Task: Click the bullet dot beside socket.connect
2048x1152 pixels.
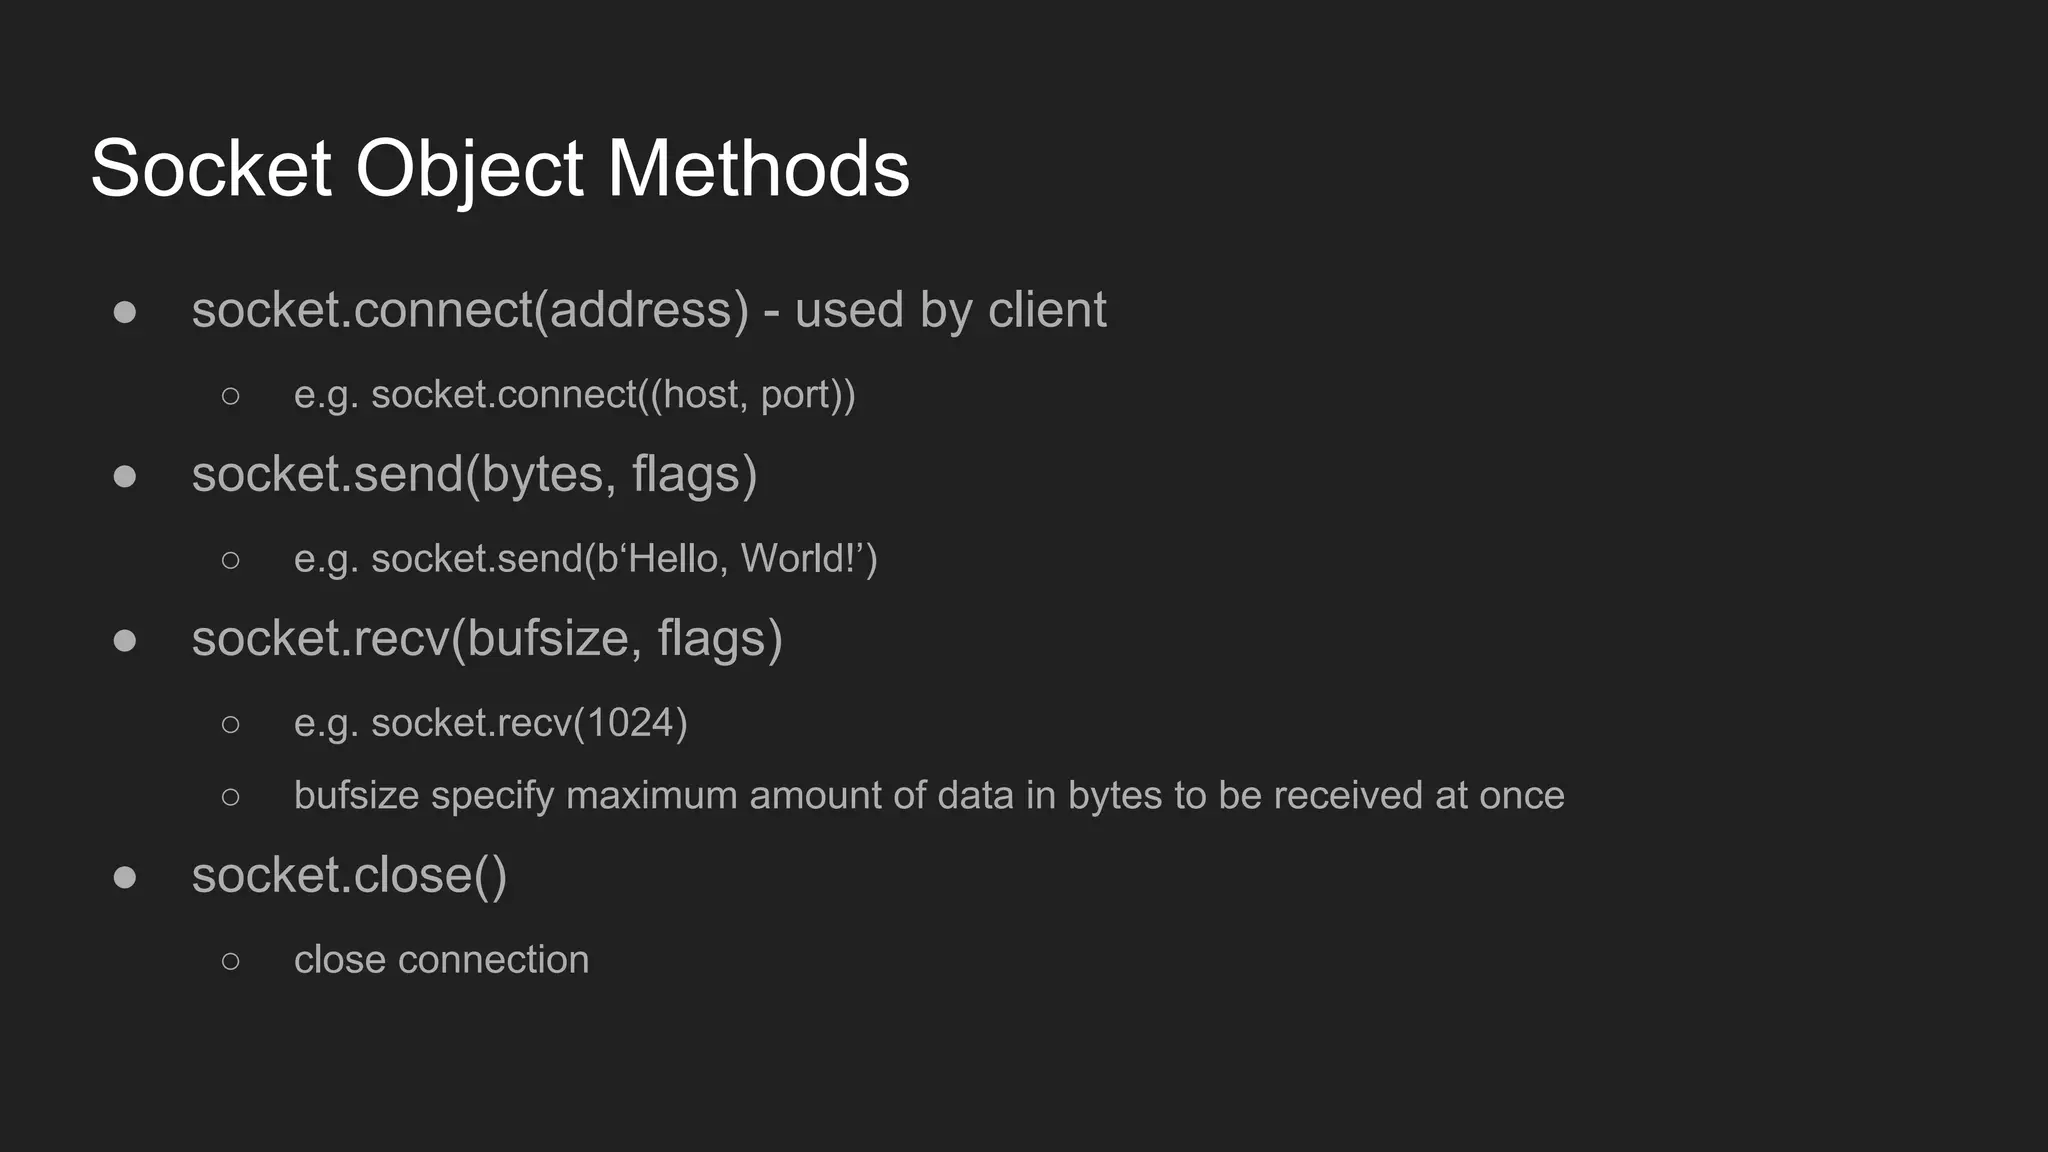Action: point(125,312)
